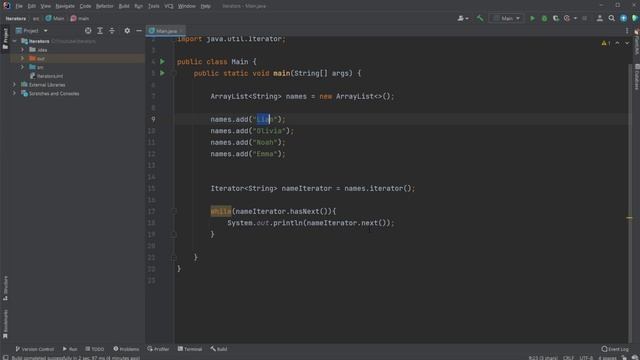640x360 pixels.
Task: Open the Build menu
Action: (124, 6)
